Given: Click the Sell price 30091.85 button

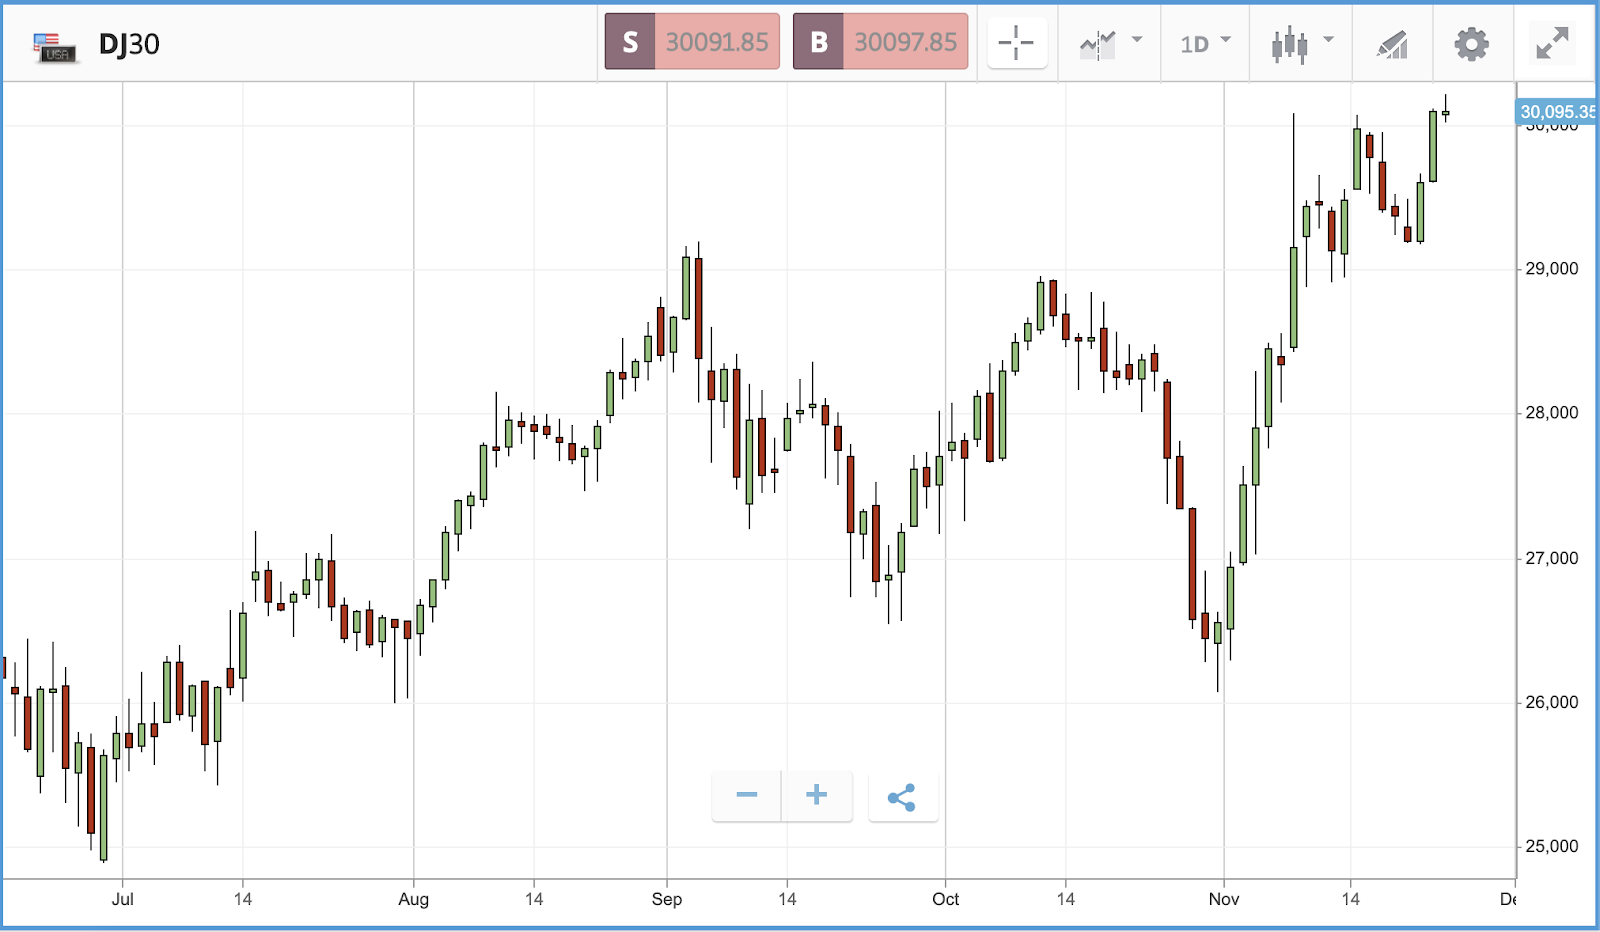Looking at the screenshot, I should (692, 42).
